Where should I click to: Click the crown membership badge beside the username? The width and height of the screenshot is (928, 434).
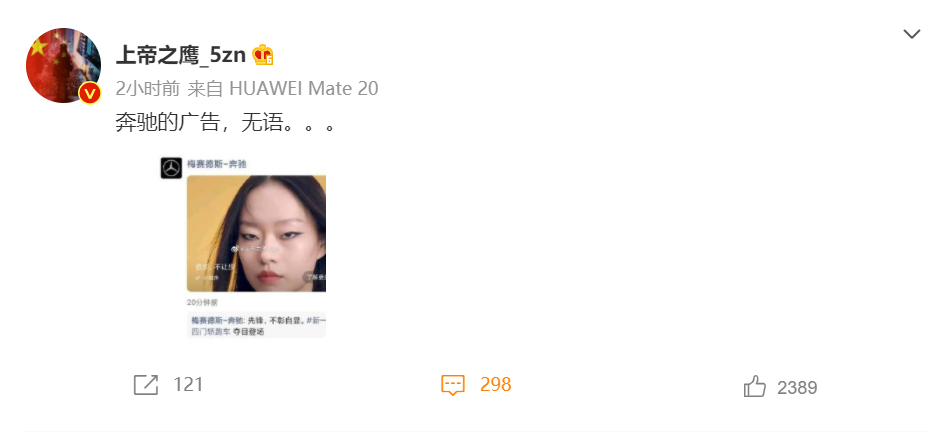tap(263, 55)
